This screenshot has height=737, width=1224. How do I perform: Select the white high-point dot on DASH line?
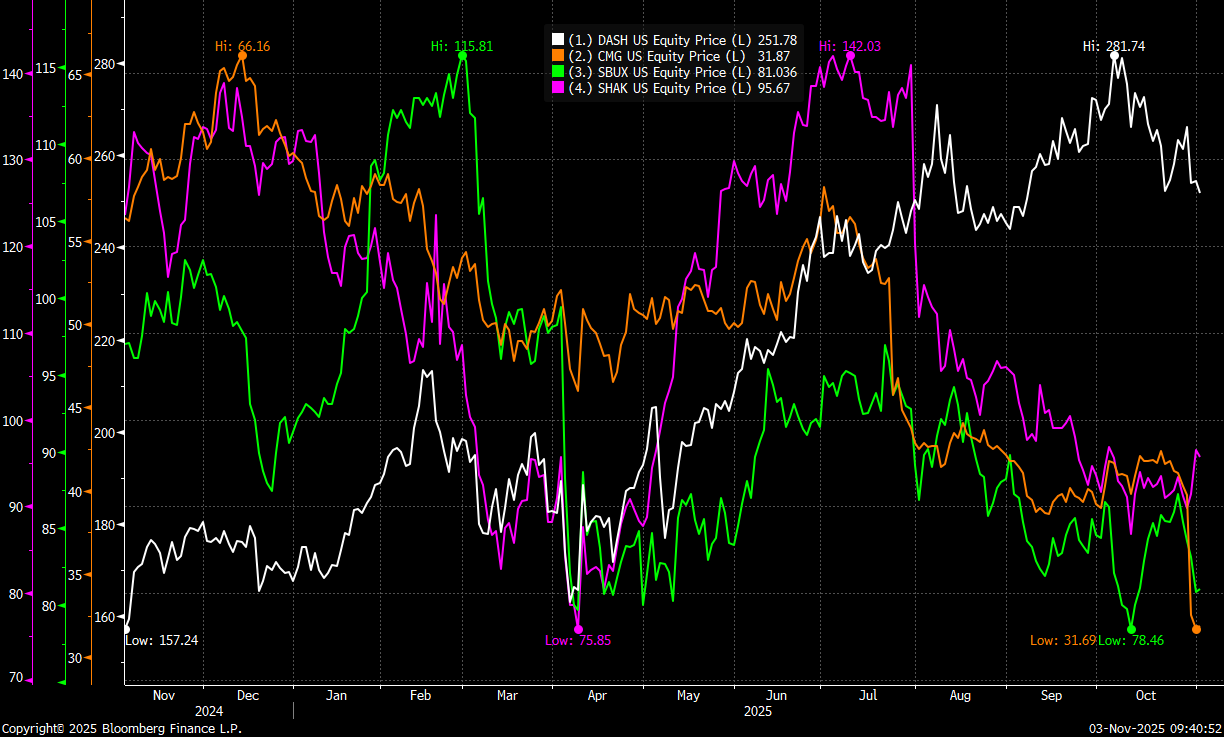tap(1115, 56)
